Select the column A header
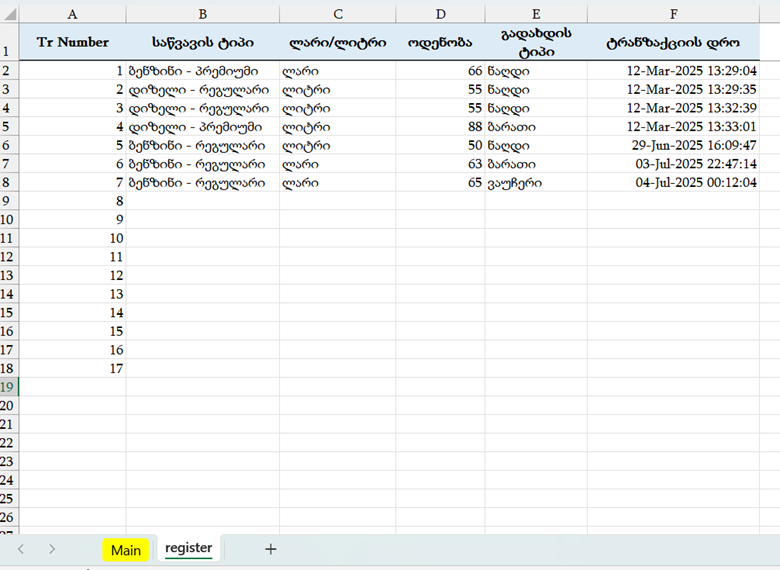Screen dimensions: 780x570 pos(73,14)
